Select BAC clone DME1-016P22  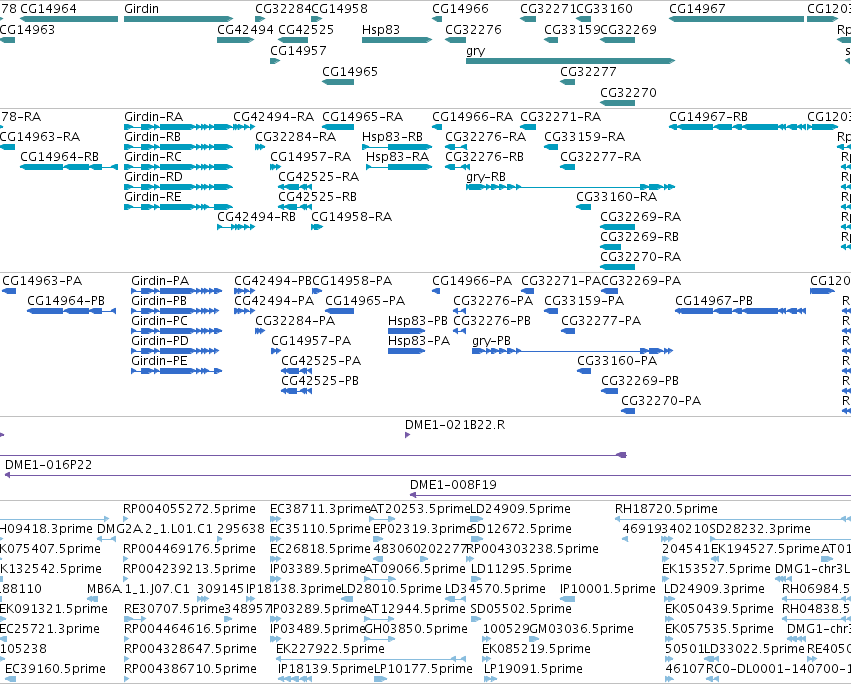[48, 465]
